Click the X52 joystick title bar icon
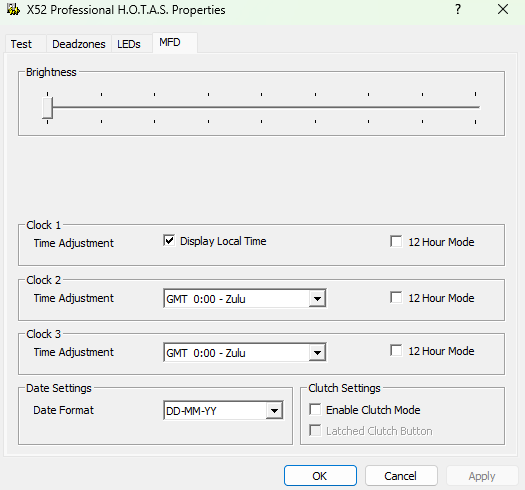 [x=13, y=9]
